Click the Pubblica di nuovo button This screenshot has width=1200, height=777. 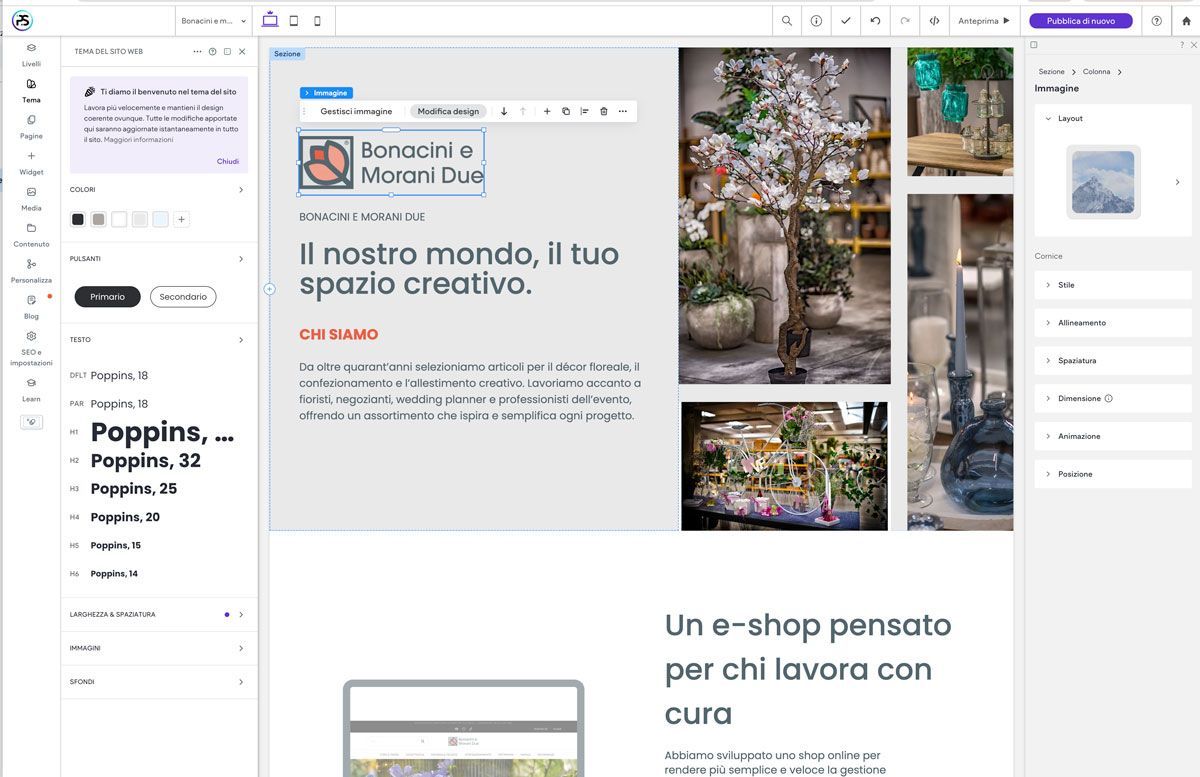click(x=1080, y=21)
